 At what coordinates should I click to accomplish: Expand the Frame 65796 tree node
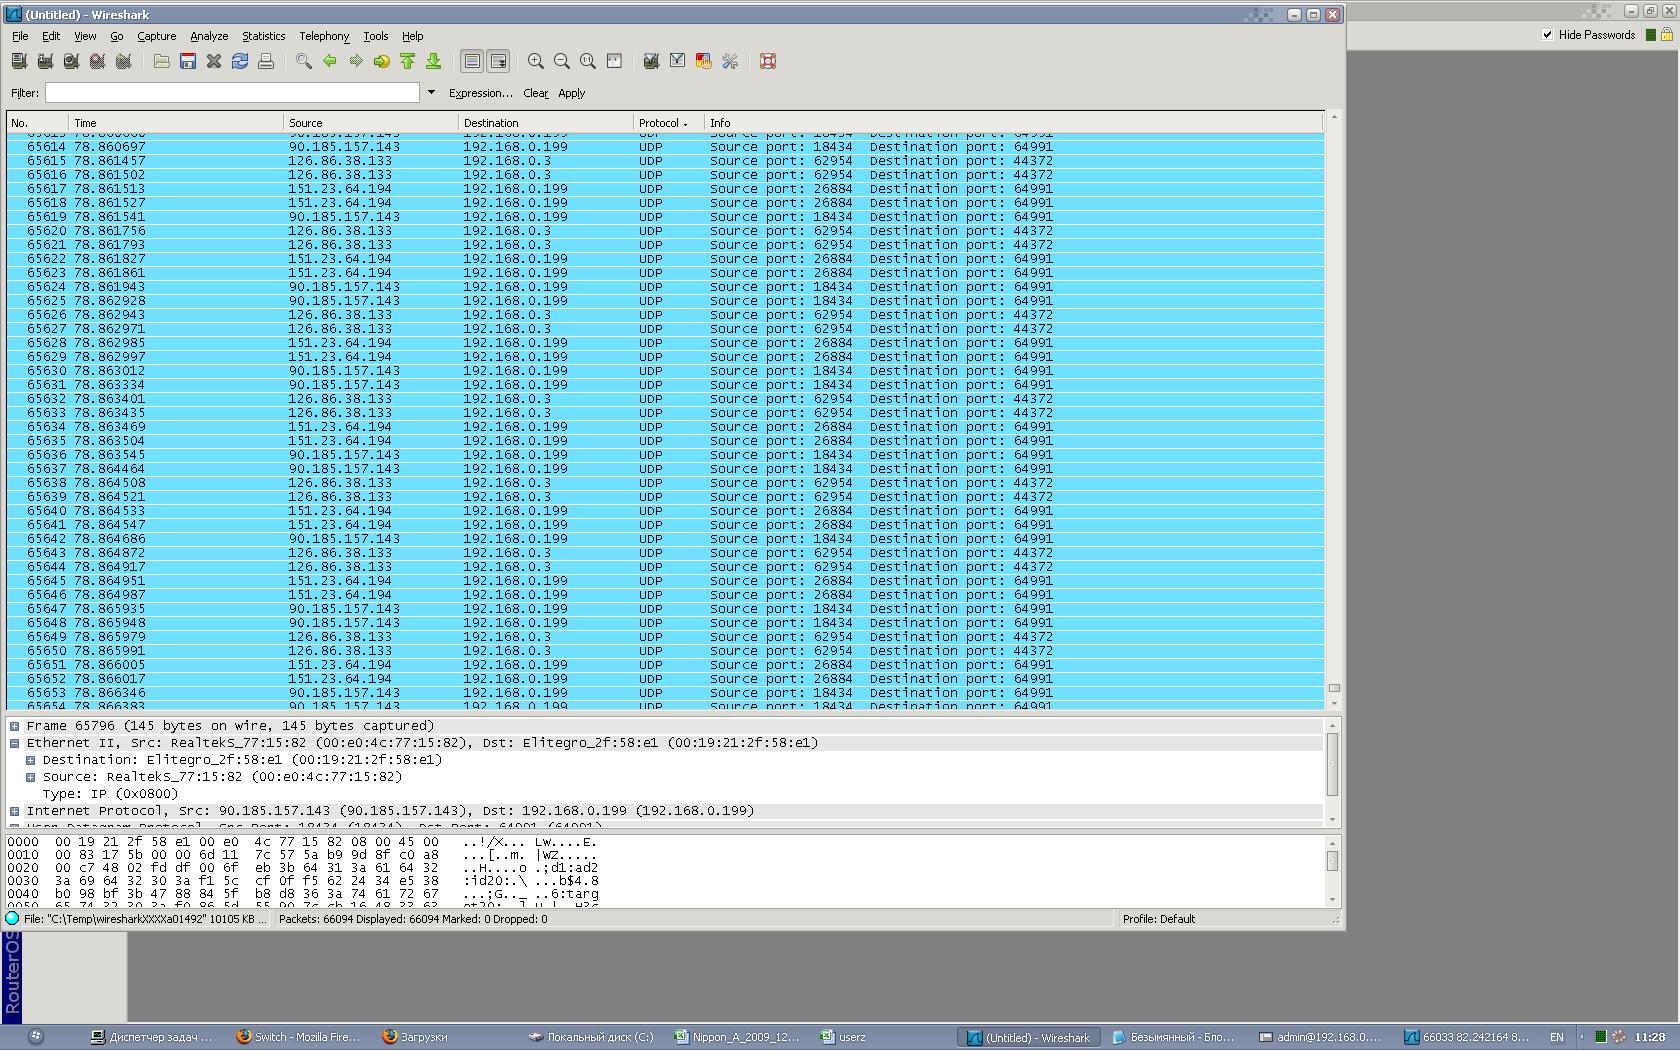15,726
